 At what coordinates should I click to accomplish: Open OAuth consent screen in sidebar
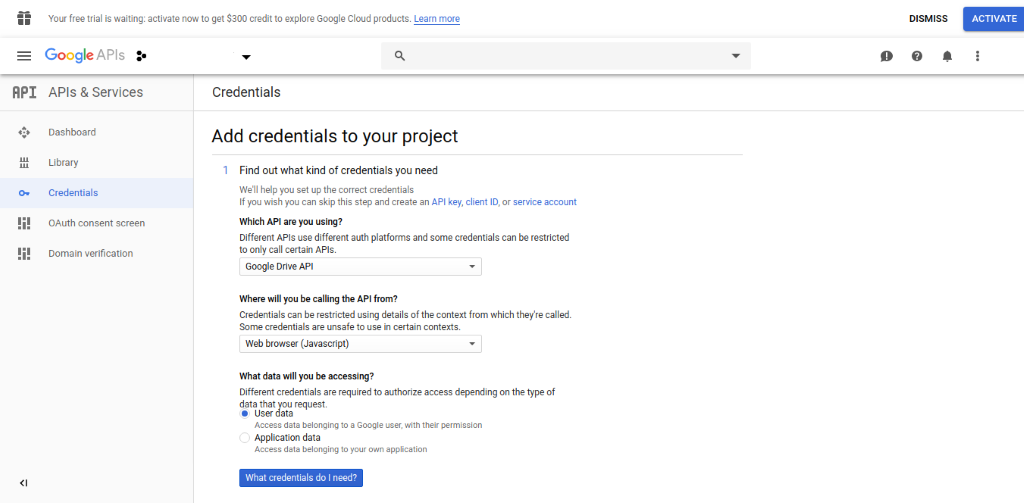click(x=96, y=223)
